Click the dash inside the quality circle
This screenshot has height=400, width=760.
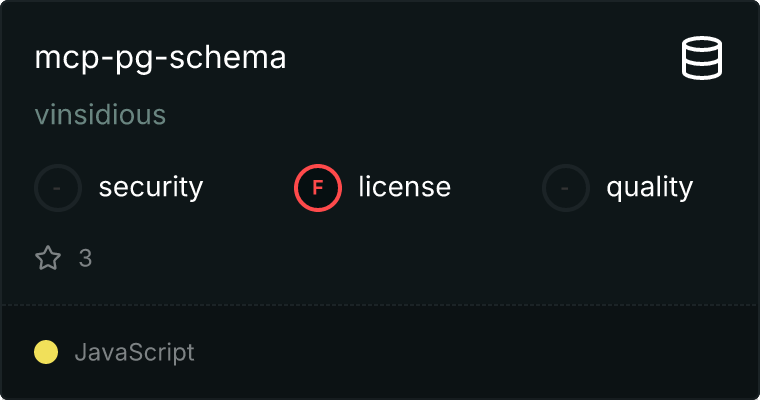tap(566, 187)
